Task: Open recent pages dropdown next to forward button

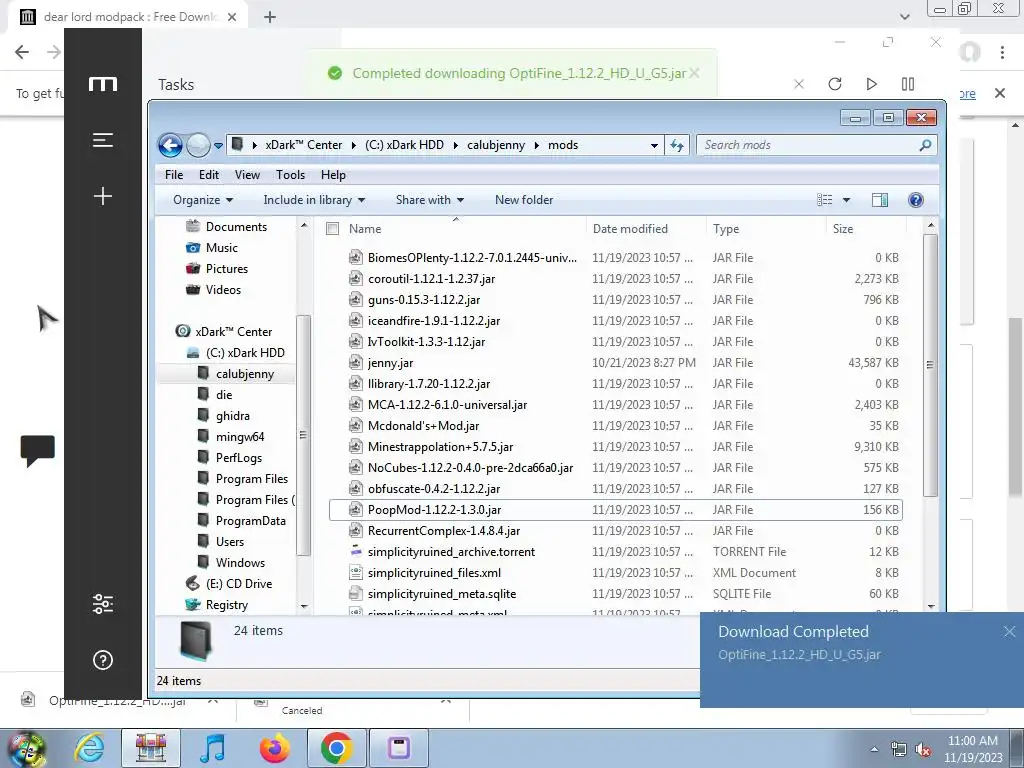Action: pos(218,146)
